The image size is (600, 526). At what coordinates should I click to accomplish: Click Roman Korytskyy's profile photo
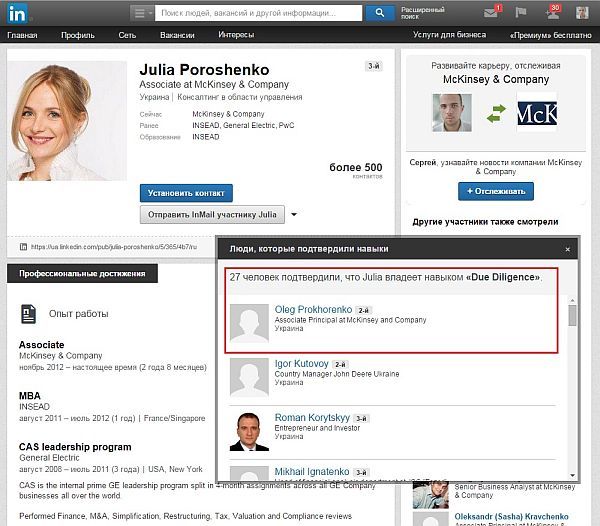tap(248, 431)
